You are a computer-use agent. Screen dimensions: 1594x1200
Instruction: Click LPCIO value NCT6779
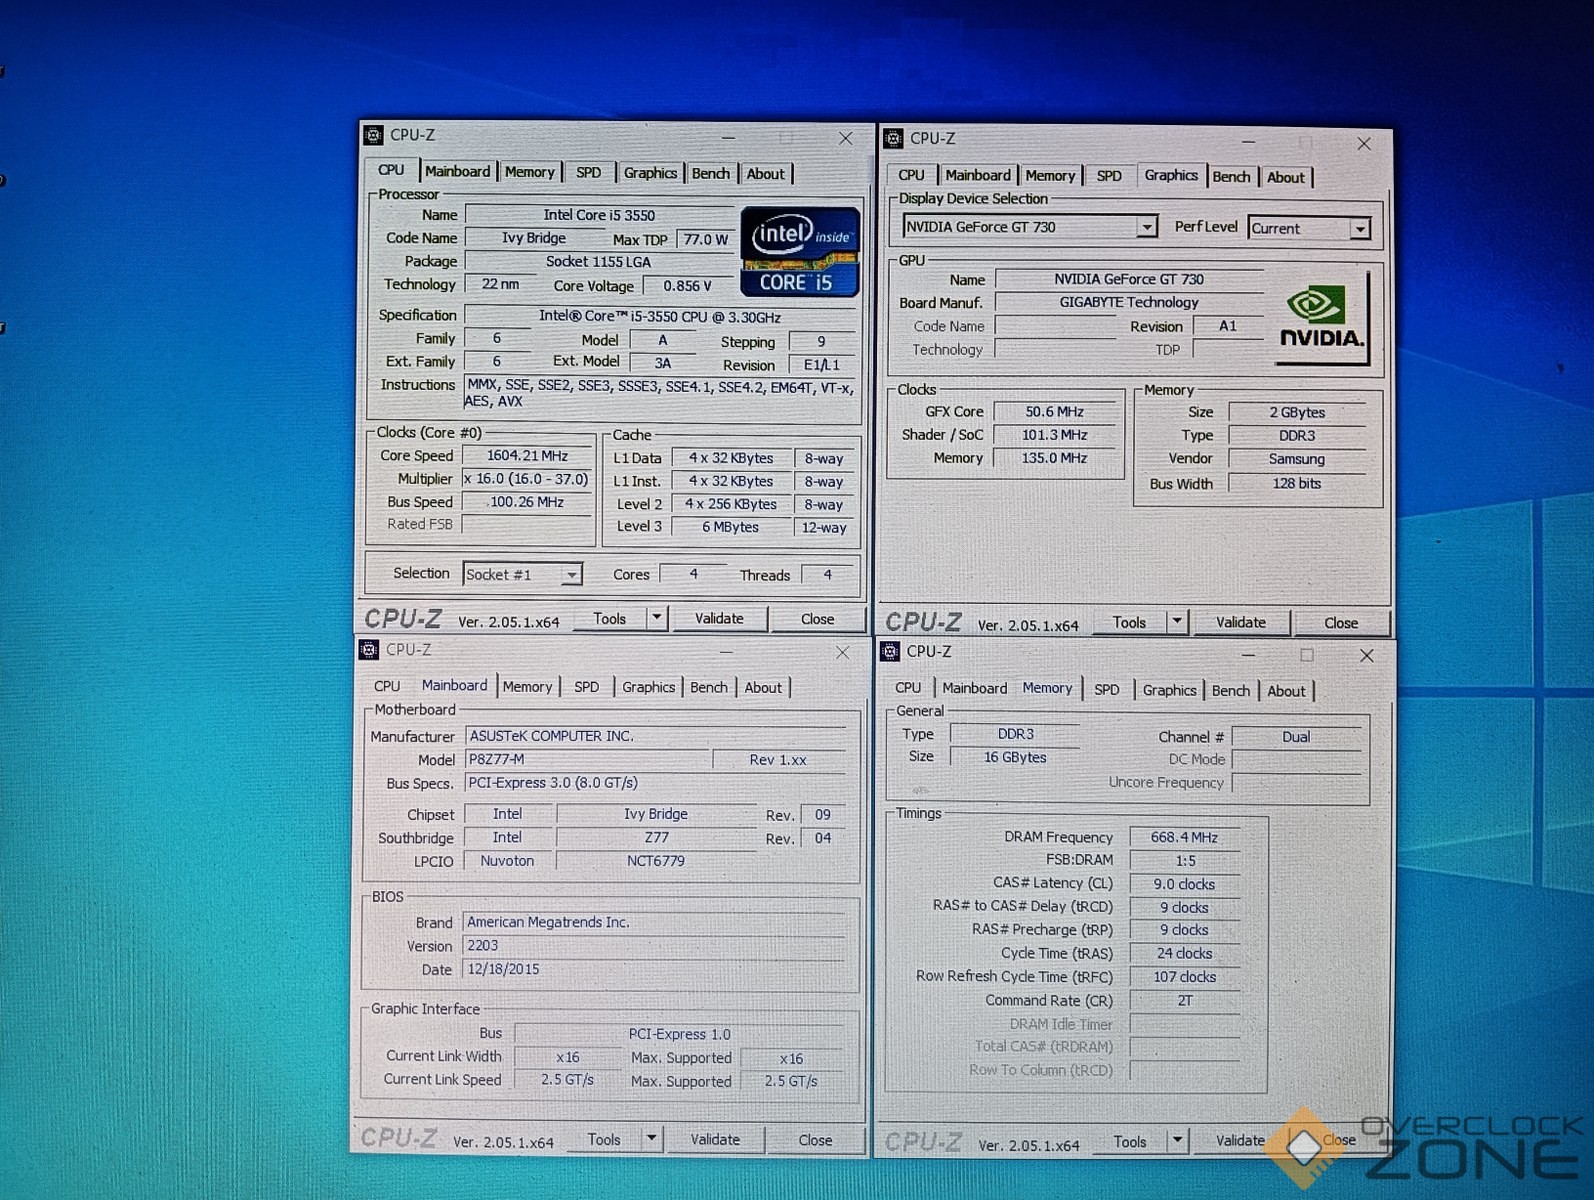coord(656,861)
